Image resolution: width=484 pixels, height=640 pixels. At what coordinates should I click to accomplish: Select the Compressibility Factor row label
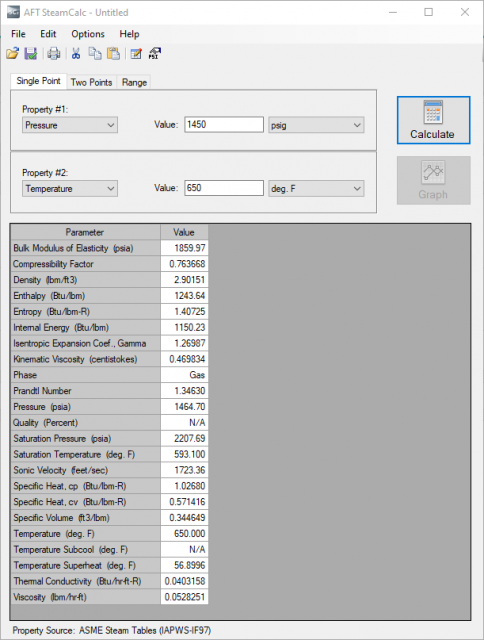[x=85, y=264]
